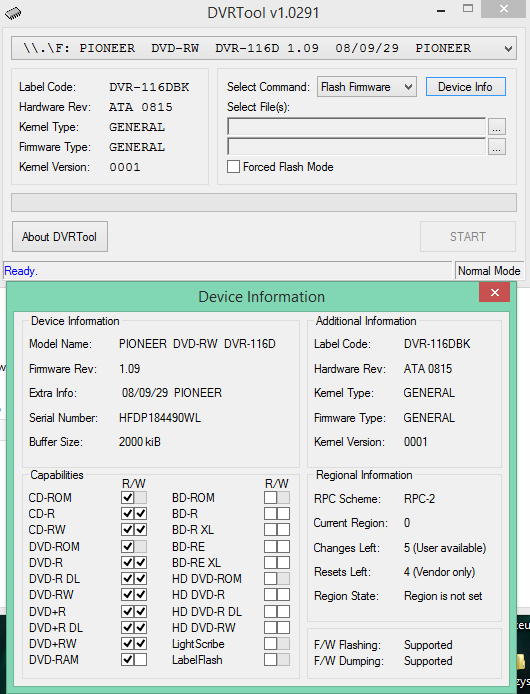Toggle BD-RE read checkbox

[270, 546]
